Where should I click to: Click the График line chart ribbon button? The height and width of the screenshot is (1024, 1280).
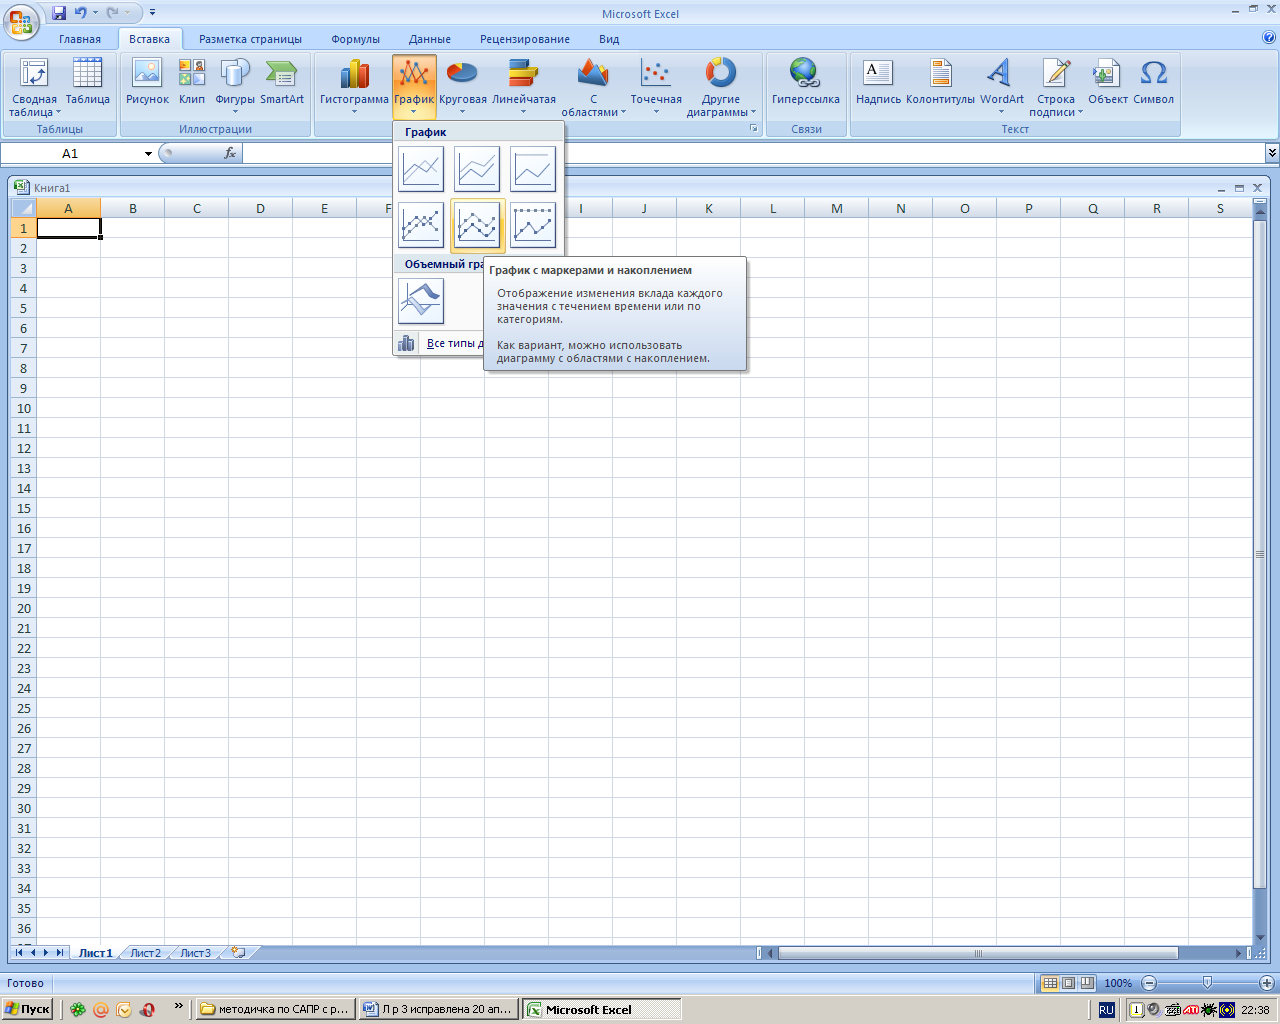click(414, 87)
